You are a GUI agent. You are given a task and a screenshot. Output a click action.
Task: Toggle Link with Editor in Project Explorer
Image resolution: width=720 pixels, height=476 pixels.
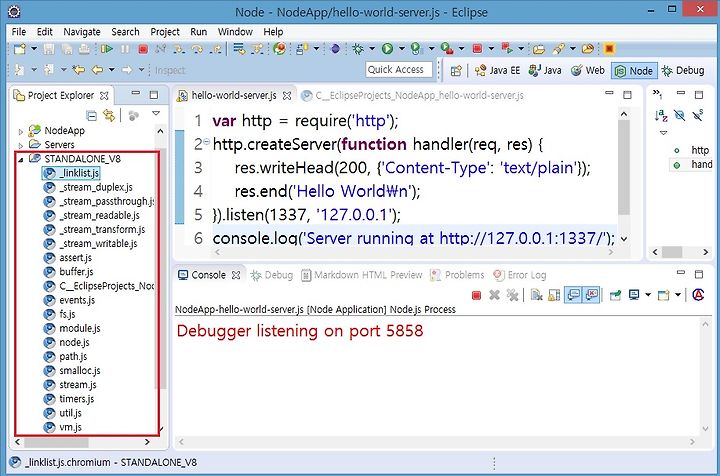coord(109,115)
